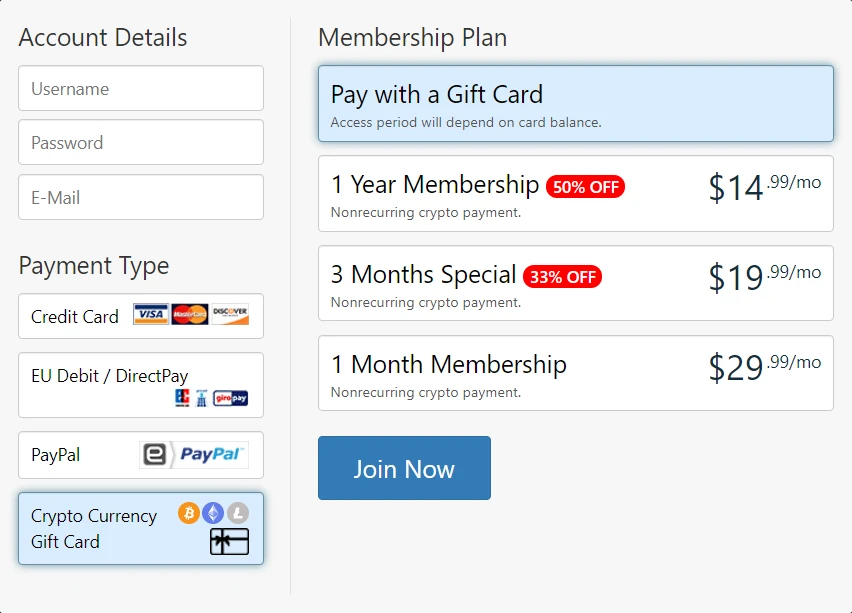Click the giropay logo
Image resolution: width=852 pixels, height=613 pixels.
(231, 398)
